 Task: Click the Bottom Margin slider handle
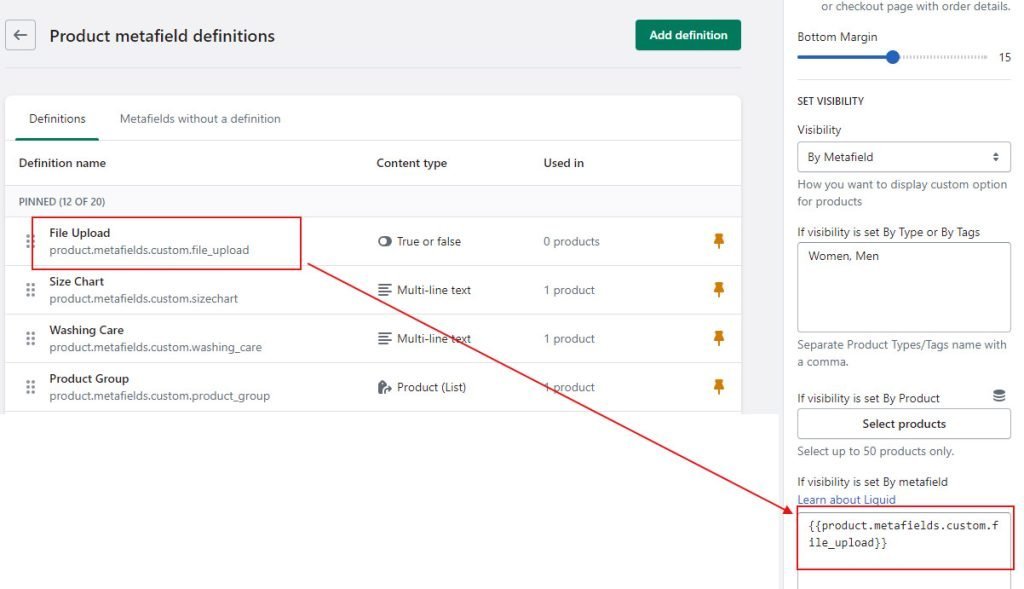point(893,57)
